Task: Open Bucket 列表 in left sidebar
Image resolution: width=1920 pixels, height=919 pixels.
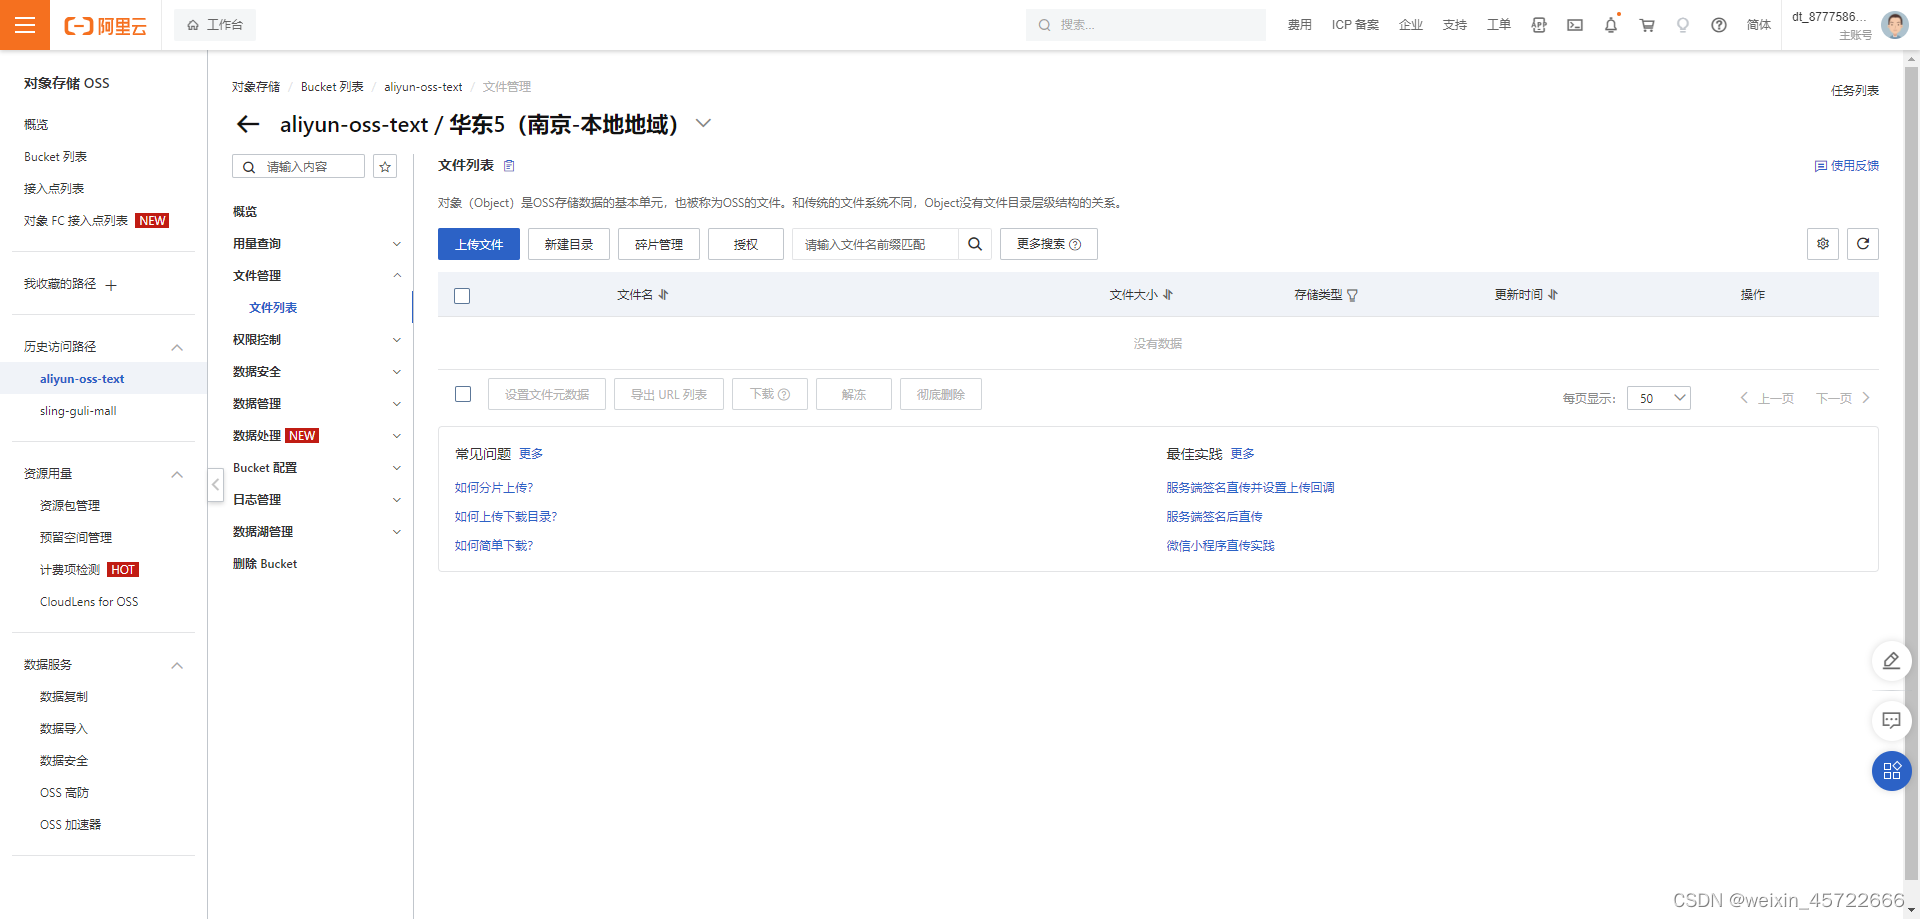Action: (x=55, y=157)
